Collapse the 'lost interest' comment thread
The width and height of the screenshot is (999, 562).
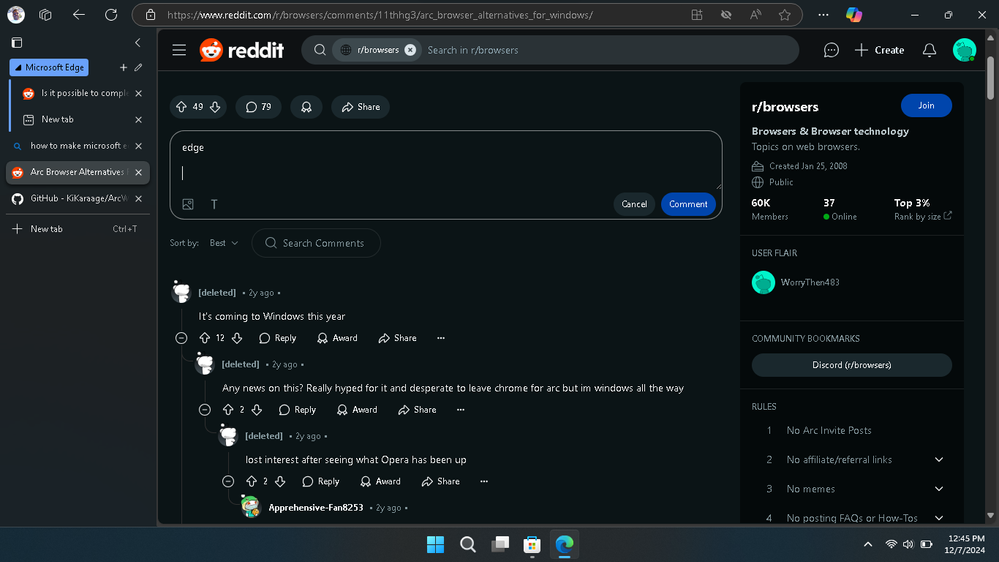click(228, 482)
